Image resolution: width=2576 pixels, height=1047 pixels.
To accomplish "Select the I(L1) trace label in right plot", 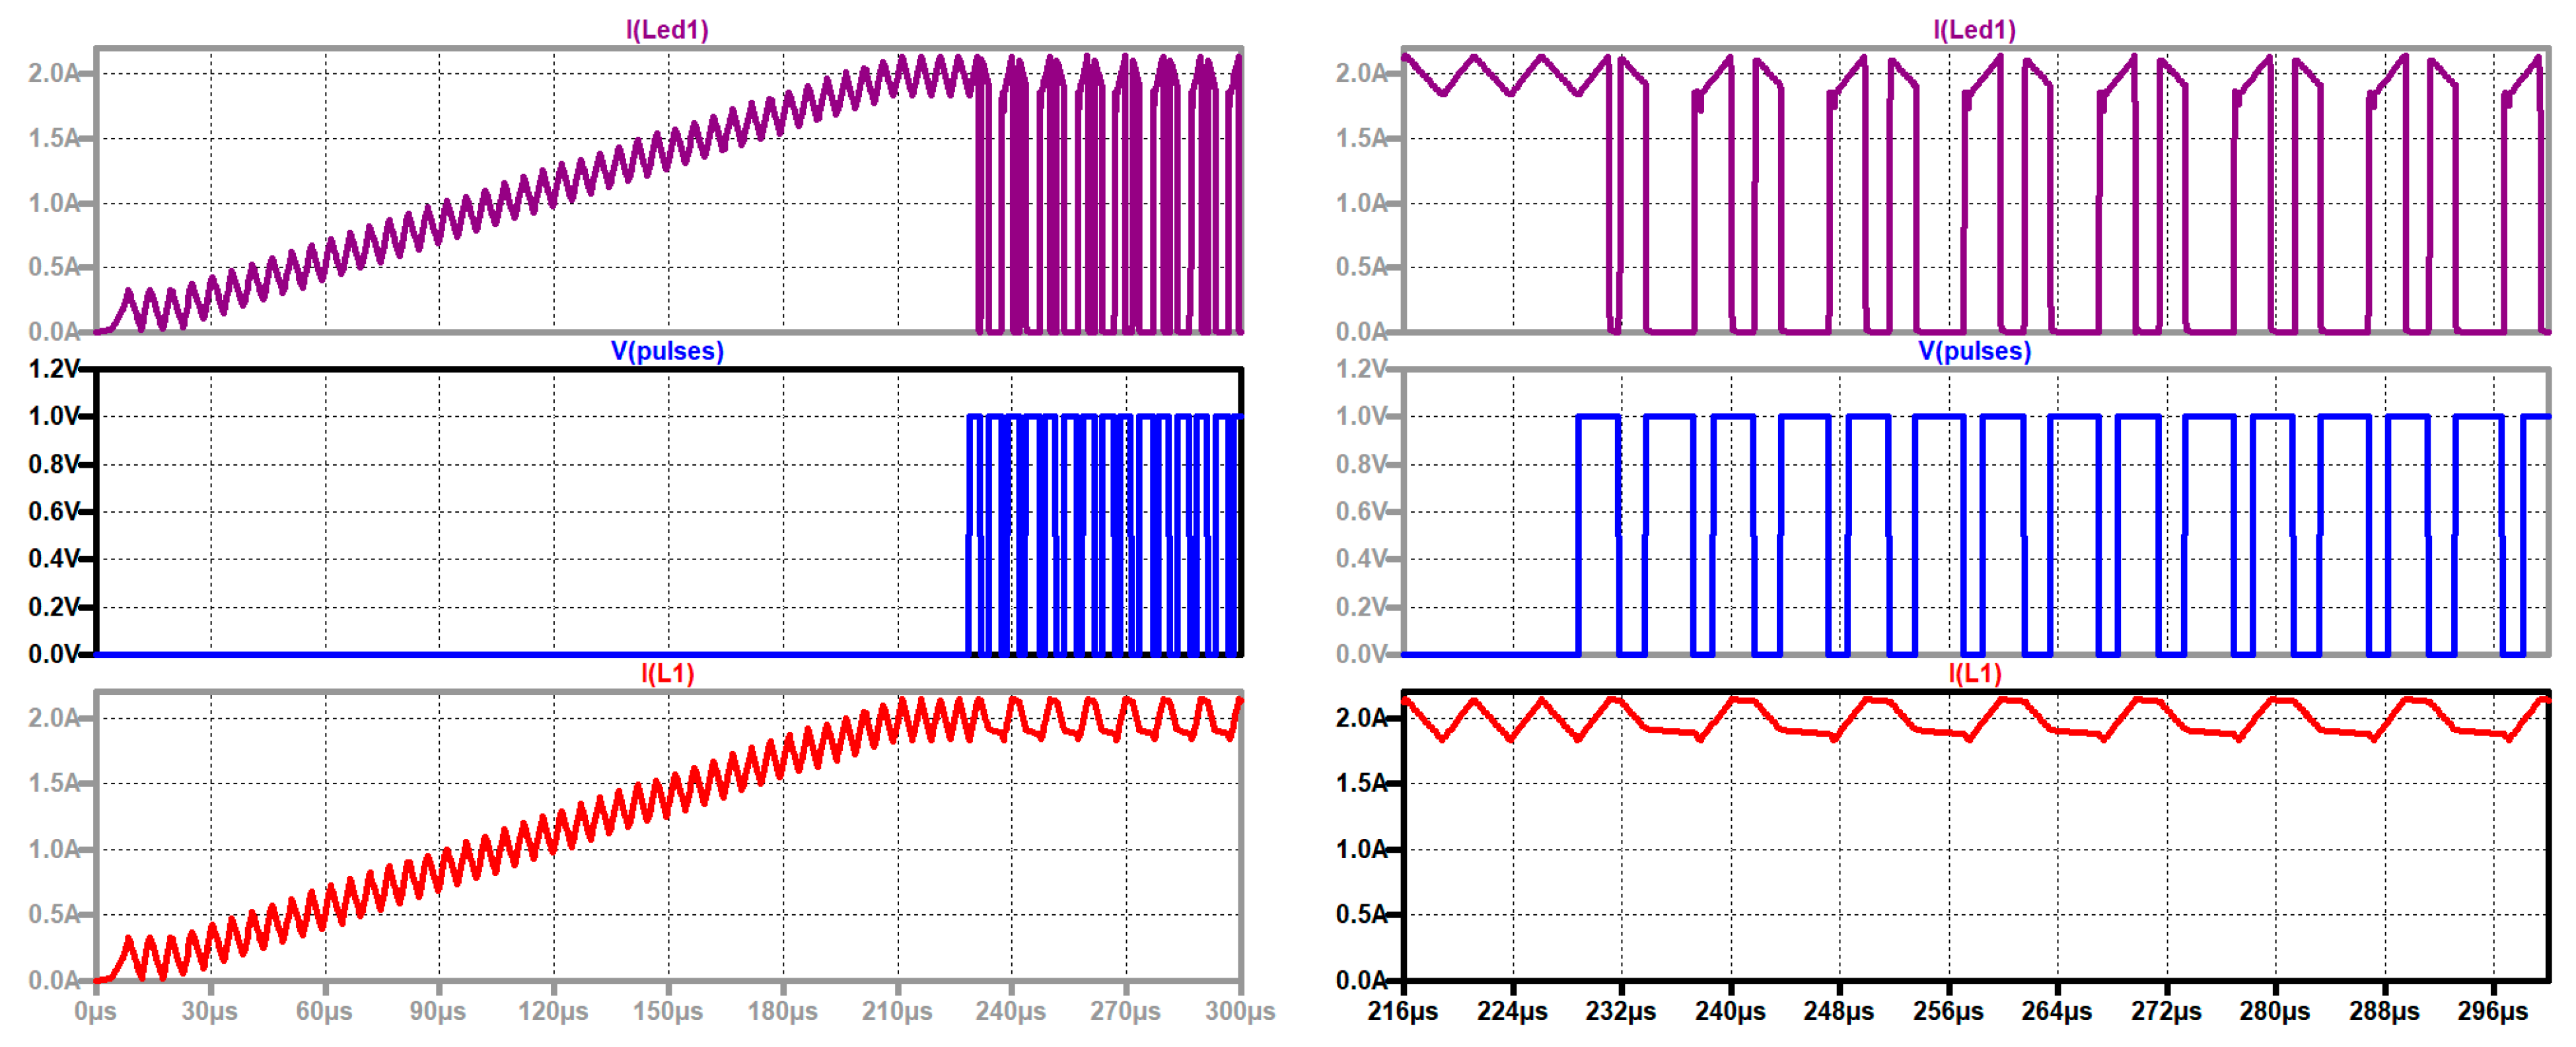I will point(1974,673).
